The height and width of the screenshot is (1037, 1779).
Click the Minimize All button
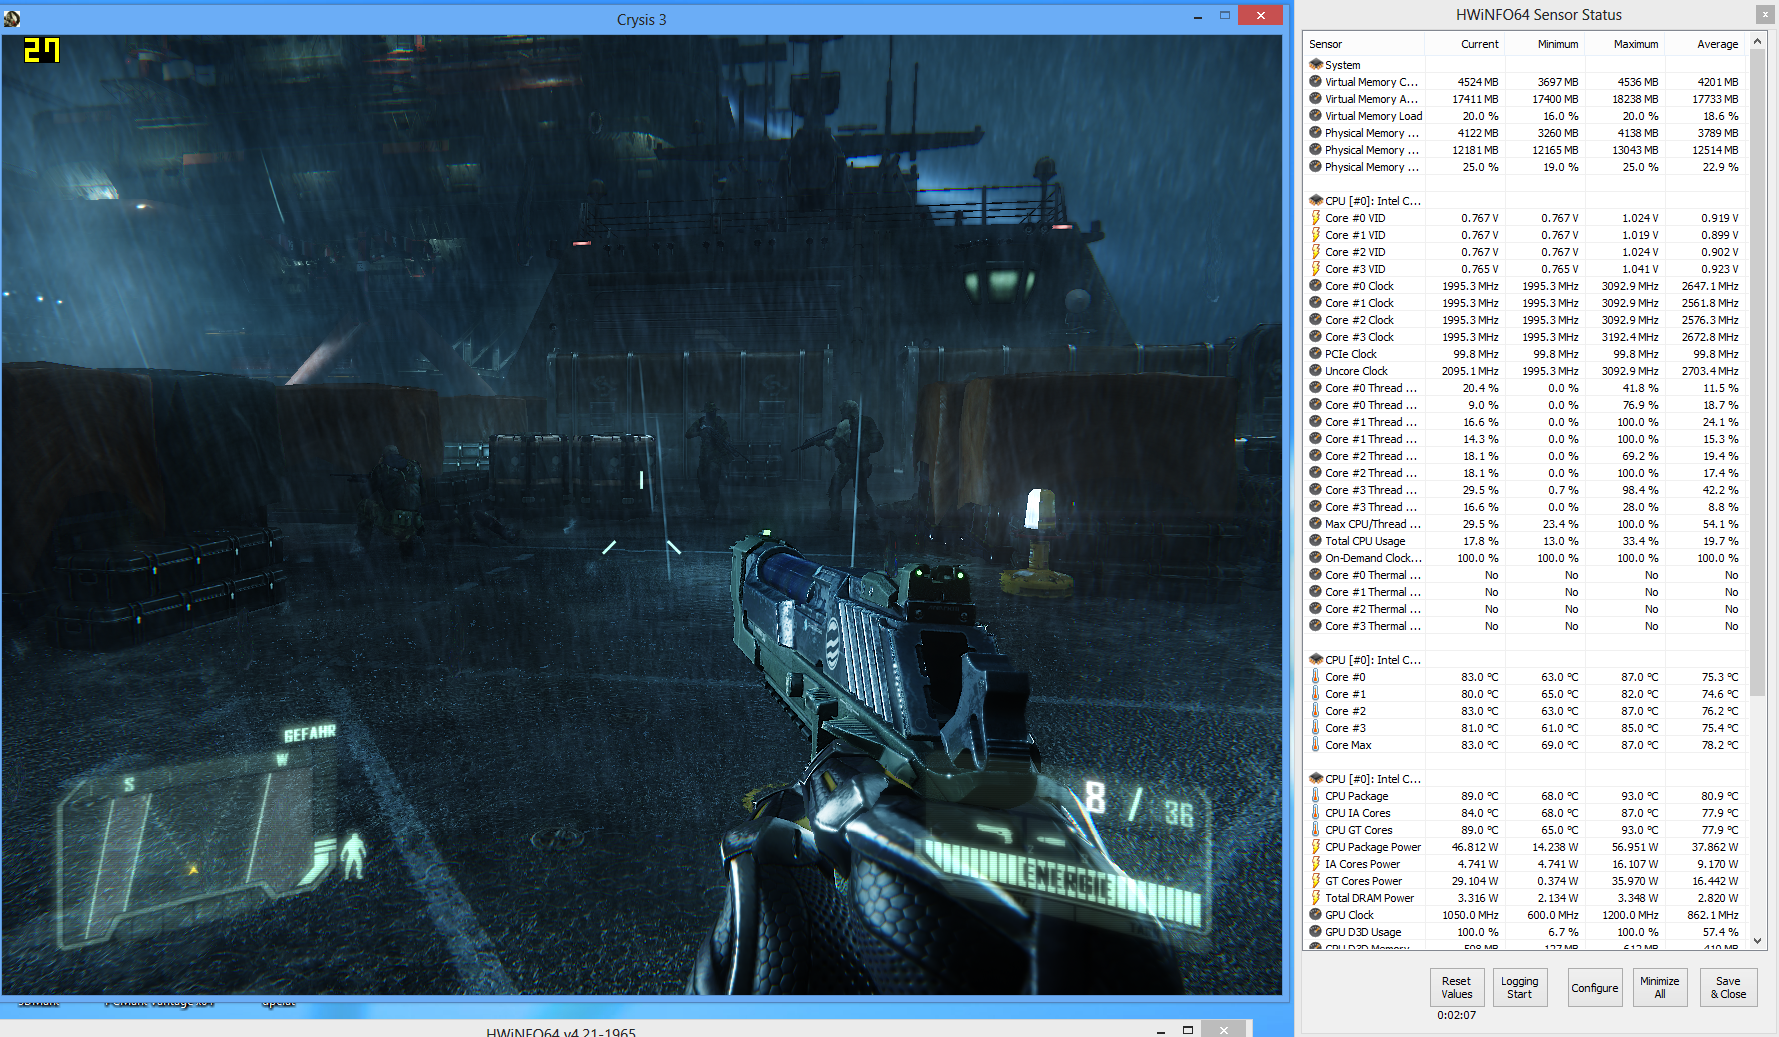[x=1659, y=987]
